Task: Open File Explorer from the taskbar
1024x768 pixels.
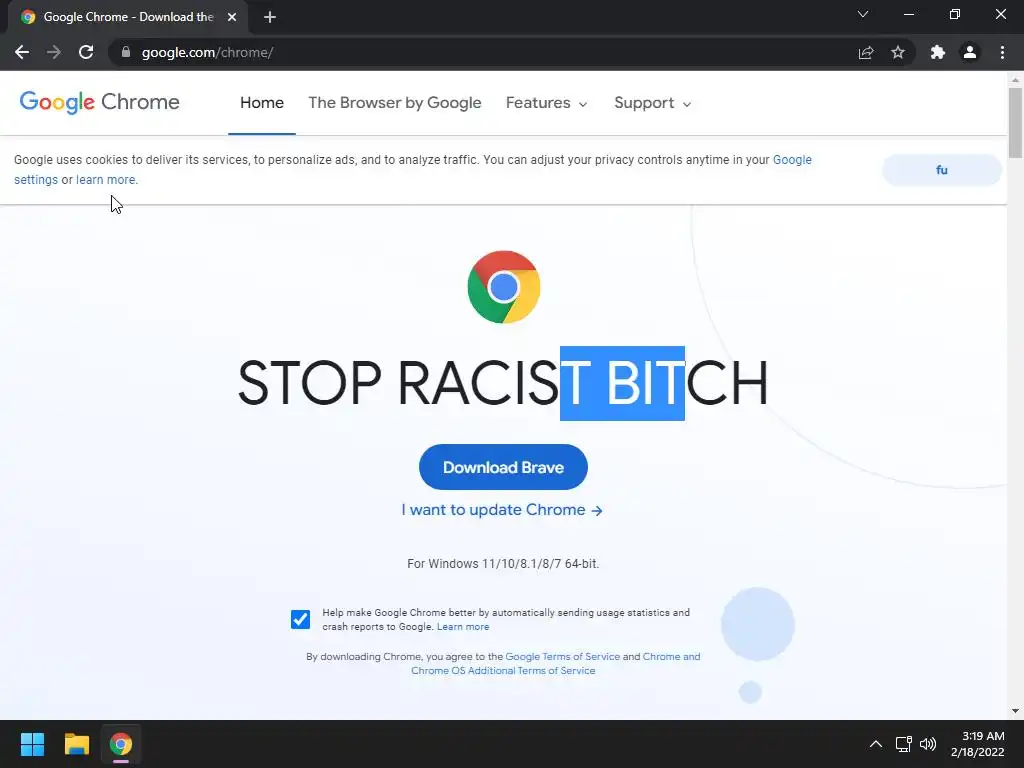Action: [x=76, y=744]
